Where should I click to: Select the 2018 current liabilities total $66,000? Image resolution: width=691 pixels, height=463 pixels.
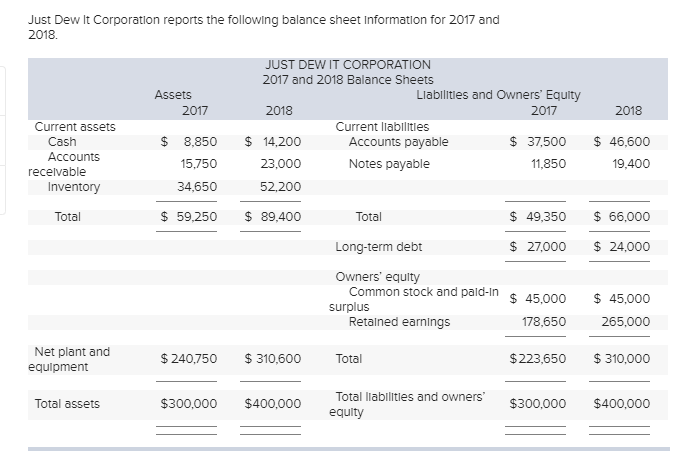tap(621, 217)
